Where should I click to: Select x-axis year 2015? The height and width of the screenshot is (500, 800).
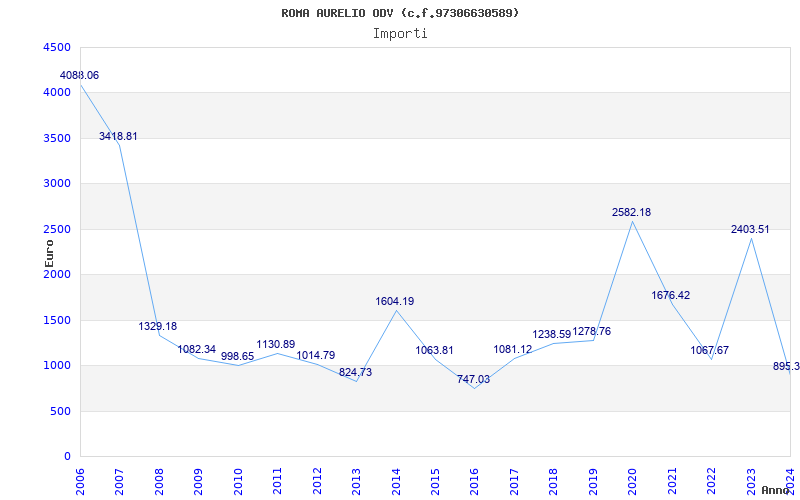(x=435, y=481)
